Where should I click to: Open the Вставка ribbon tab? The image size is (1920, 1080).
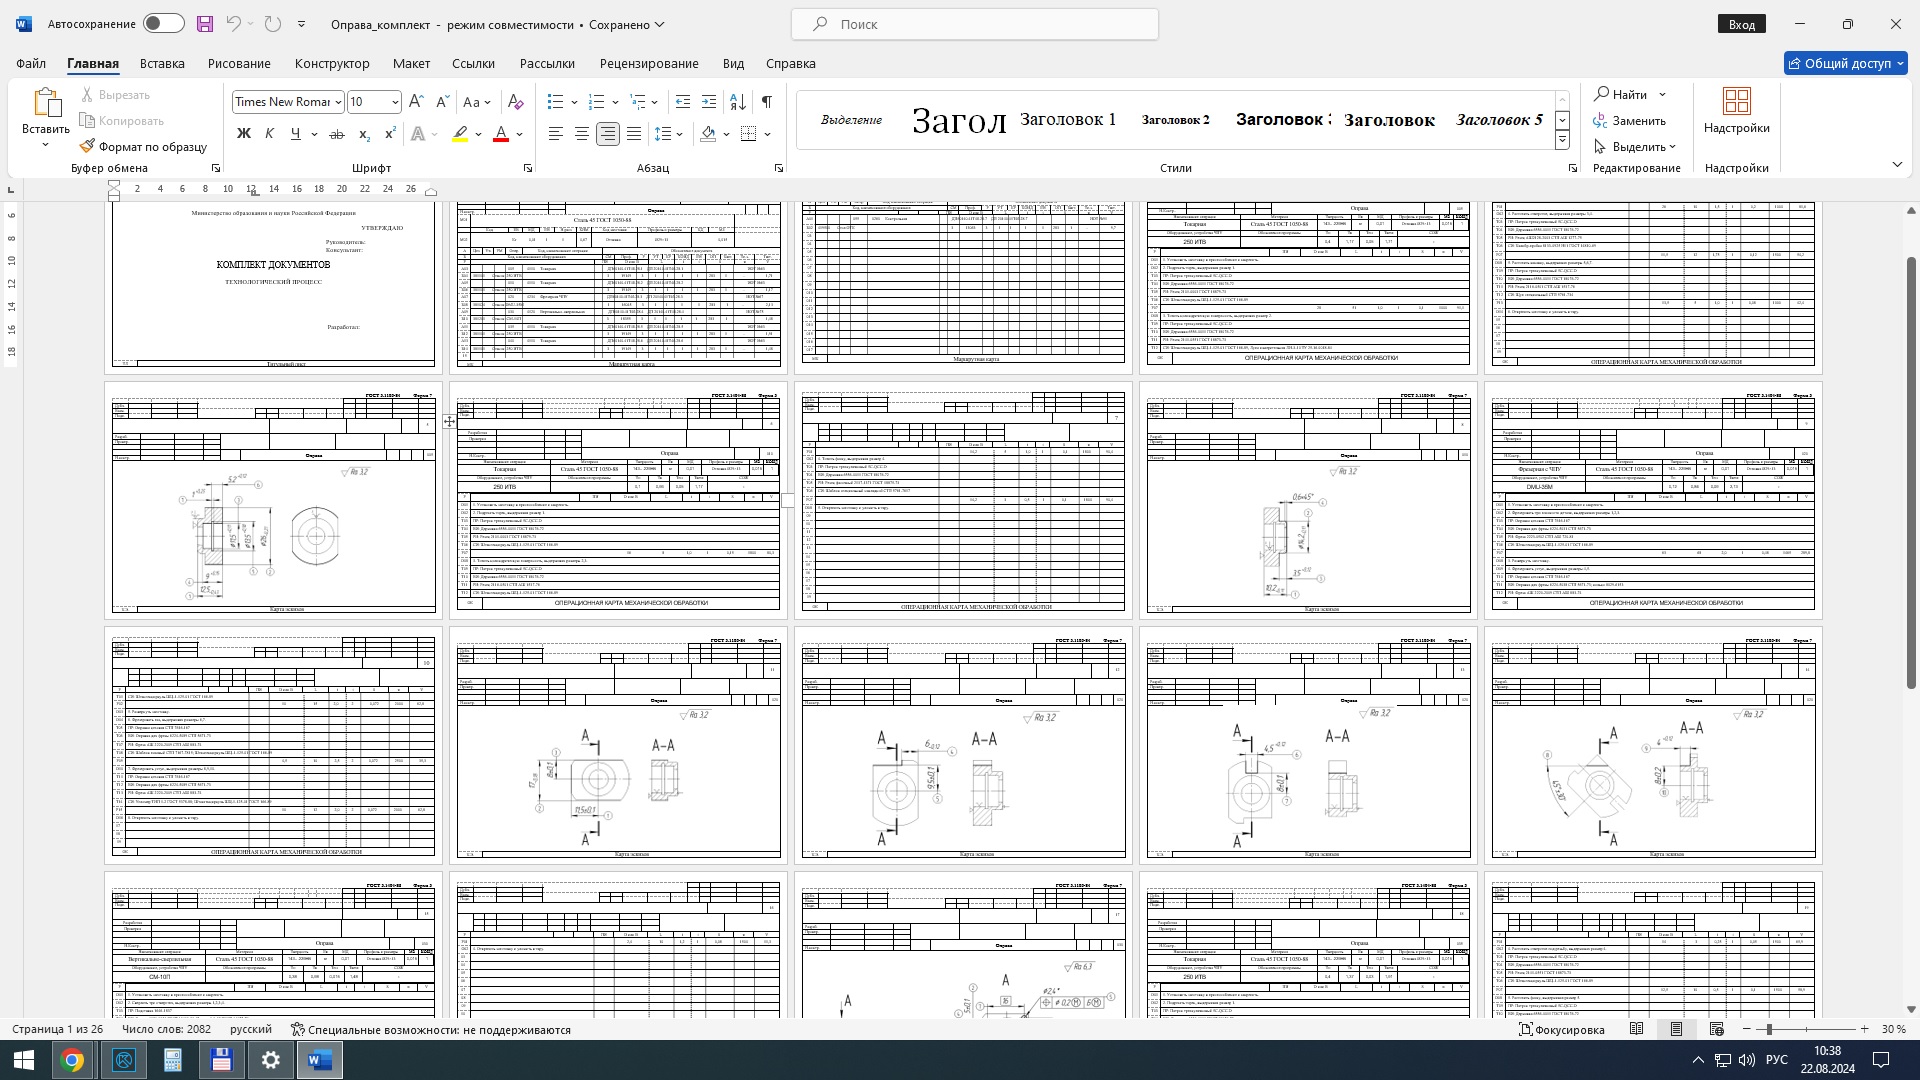(x=162, y=63)
